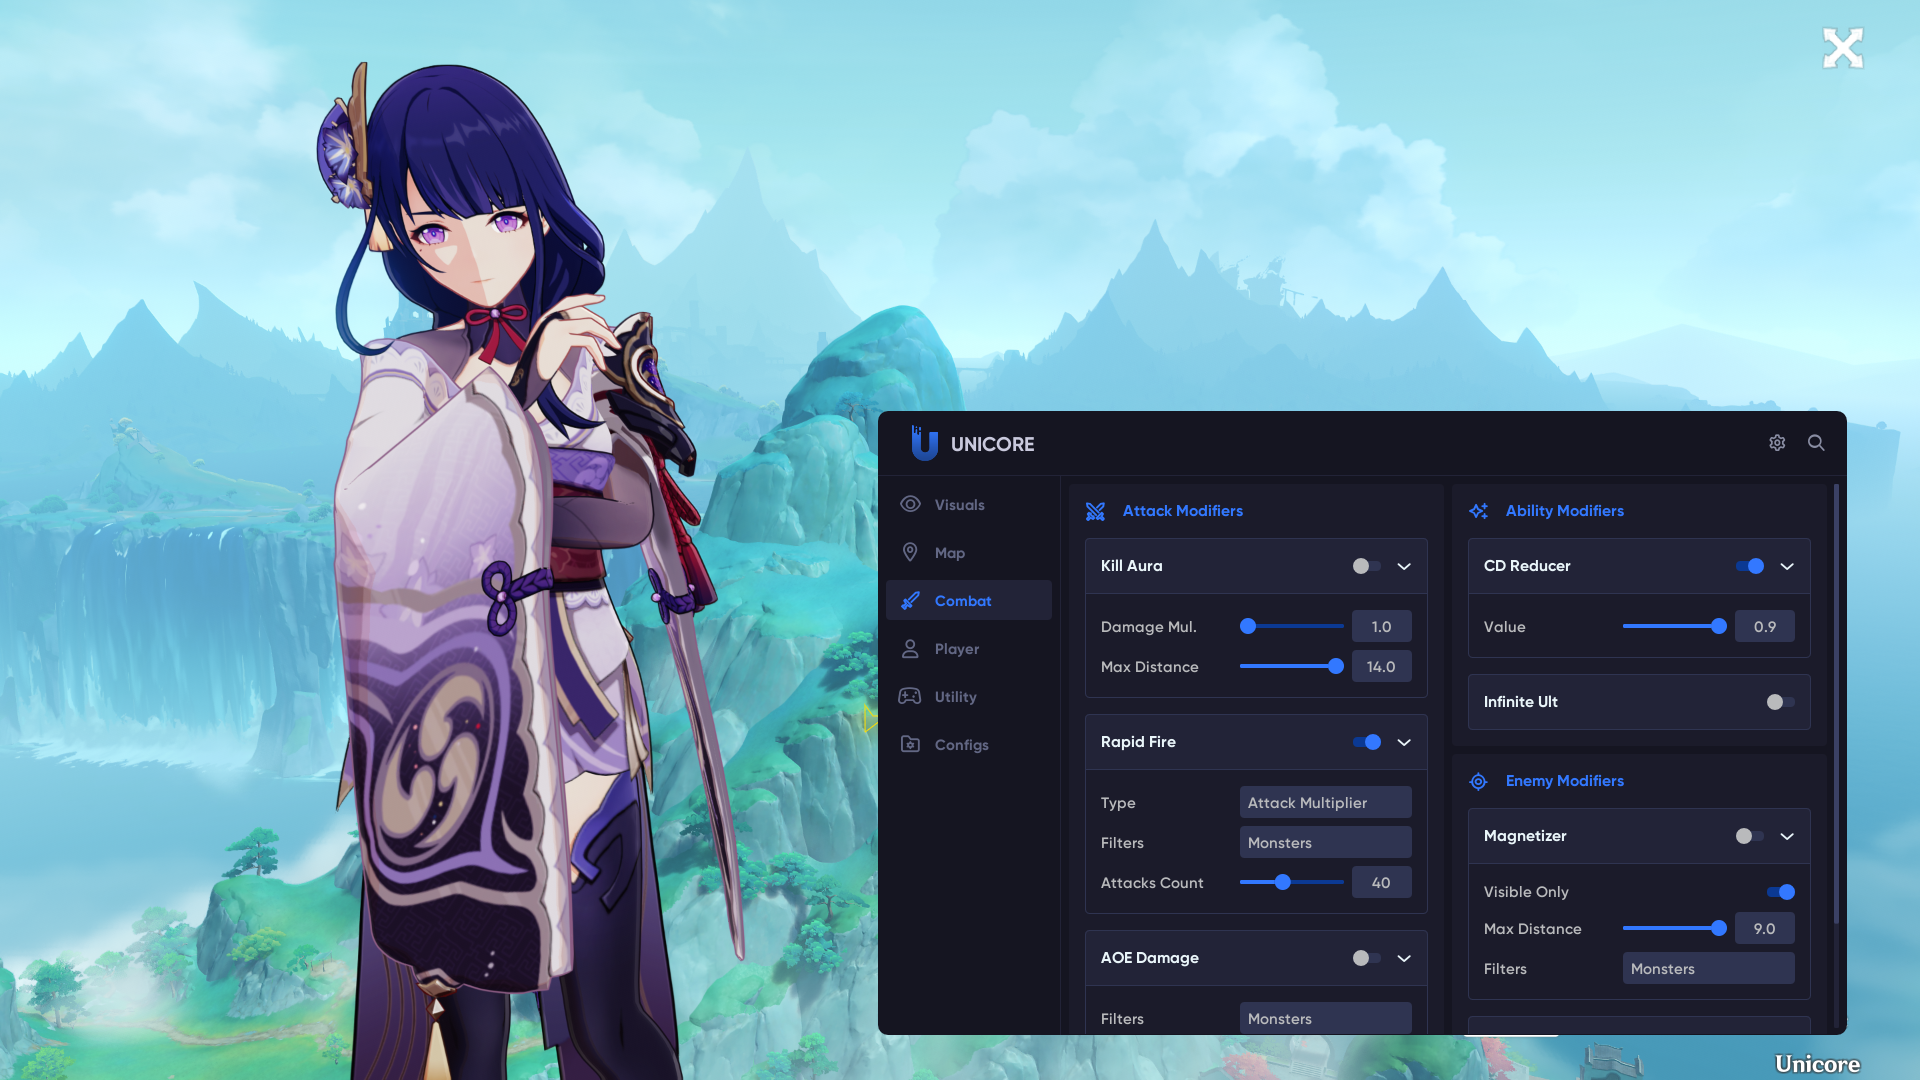Drag the Damage Multiplier slider

(1247, 626)
